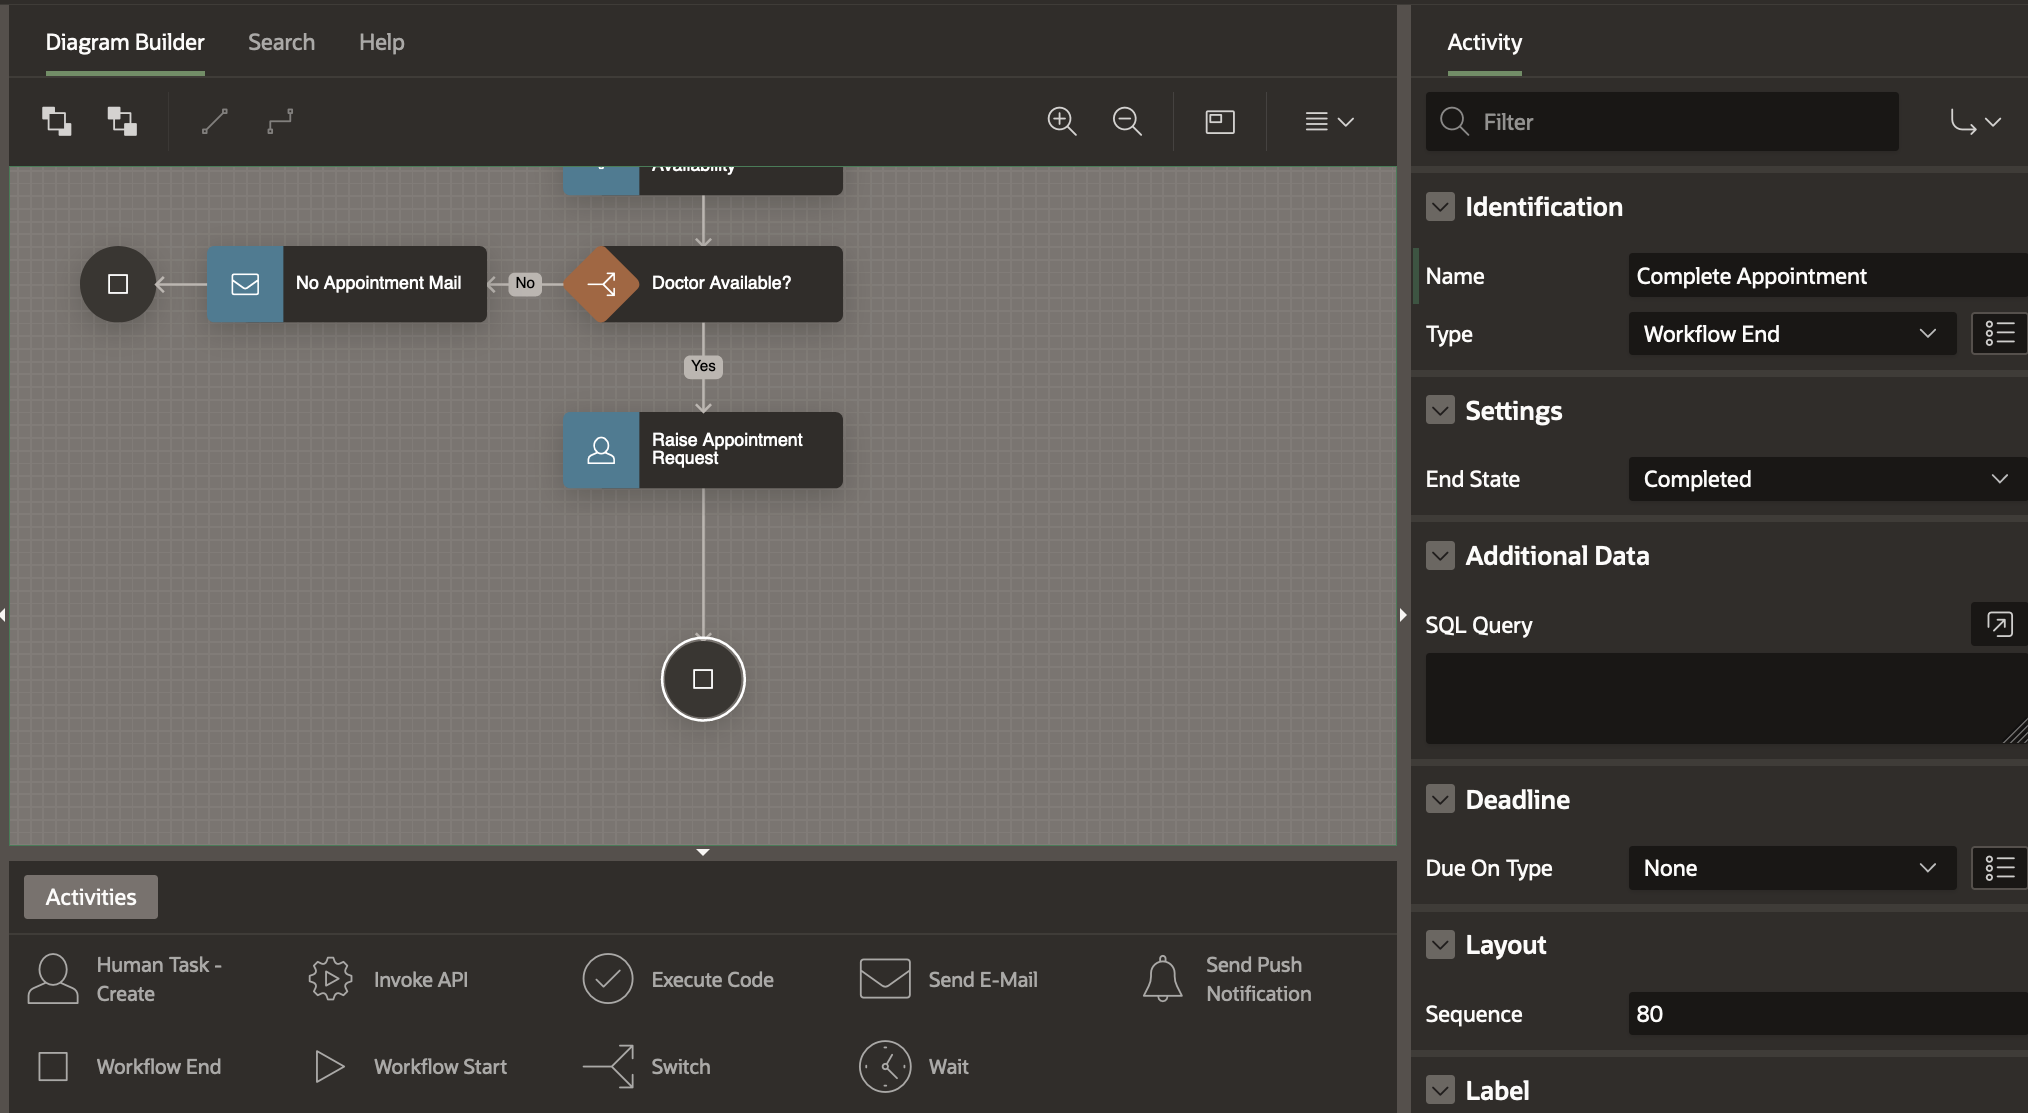Viewport: 2028px width, 1113px height.
Task: Click the zoom in magnifier icon
Action: pyautogui.click(x=1061, y=122)
